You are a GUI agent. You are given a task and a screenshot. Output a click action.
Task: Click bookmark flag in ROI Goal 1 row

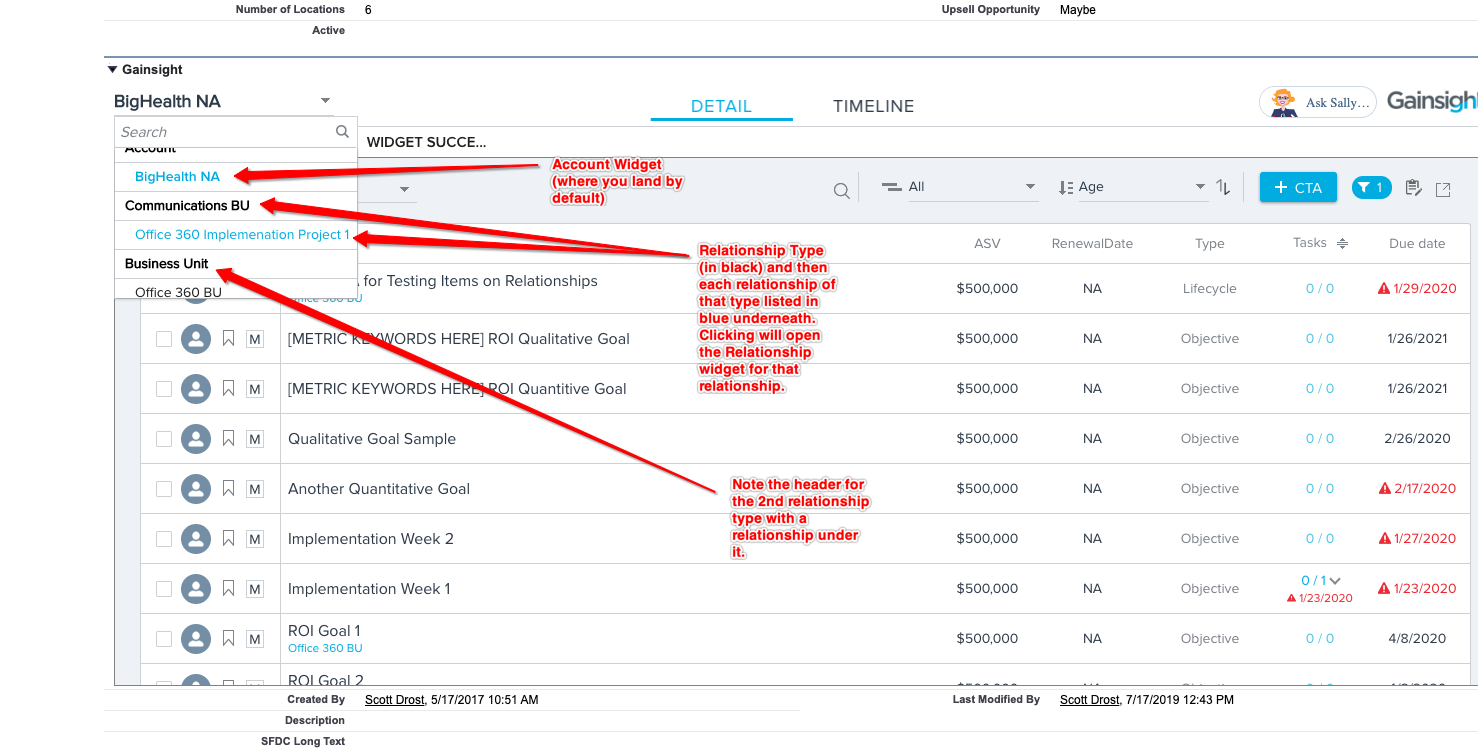pyautogui.click(x=228, y=639)
